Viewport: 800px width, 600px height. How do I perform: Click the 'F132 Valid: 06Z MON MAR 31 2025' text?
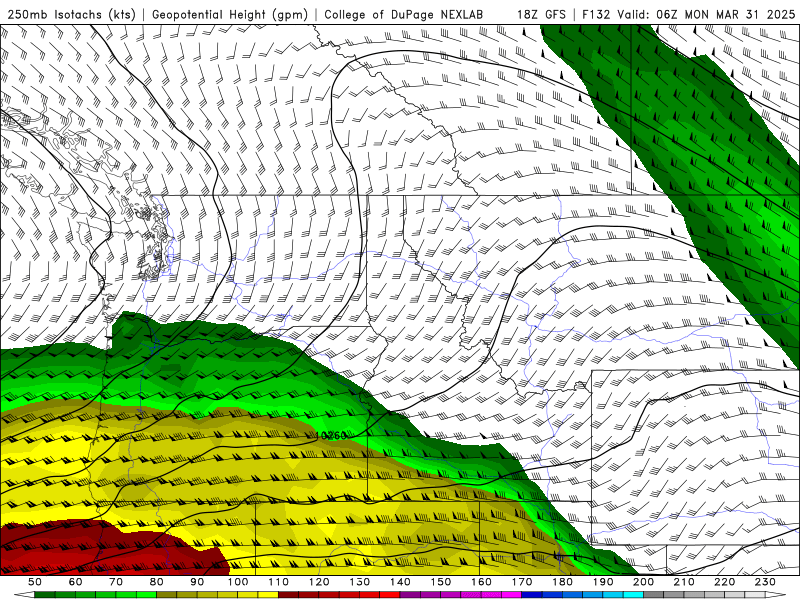688,15
